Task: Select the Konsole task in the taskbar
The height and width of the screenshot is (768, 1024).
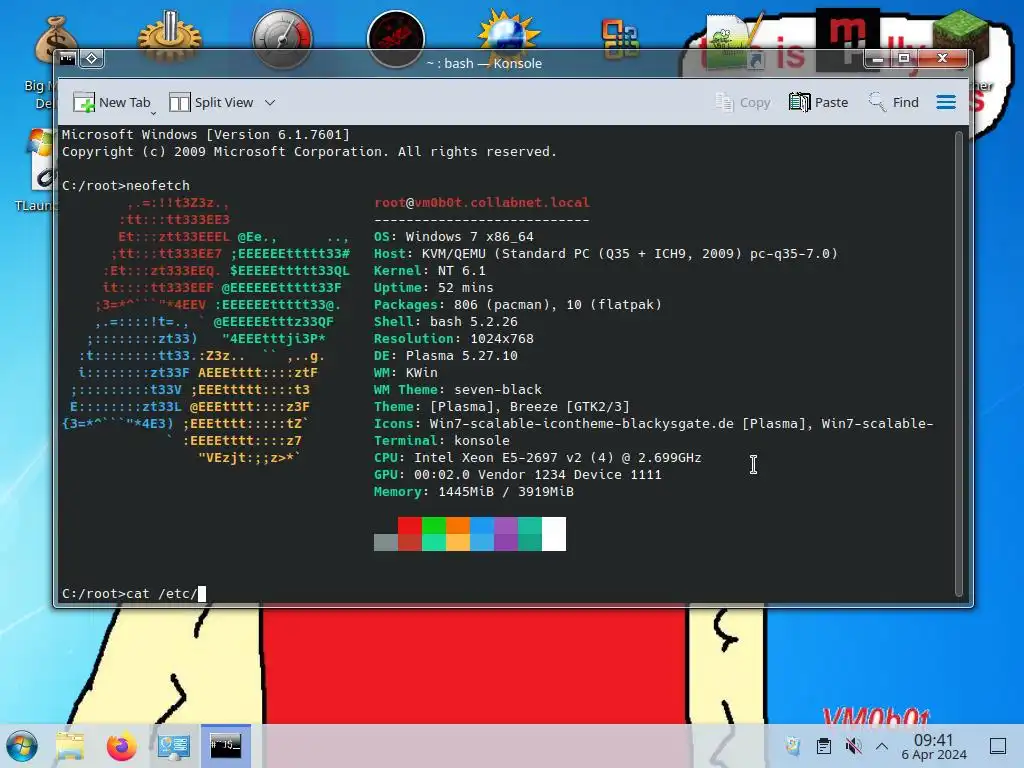Action: 225,746
